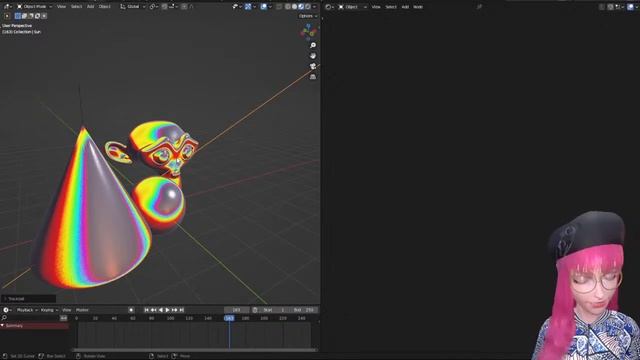This screenshot has height=360, width=640.
Task: Click the End frame field
Action: point(304,310)
